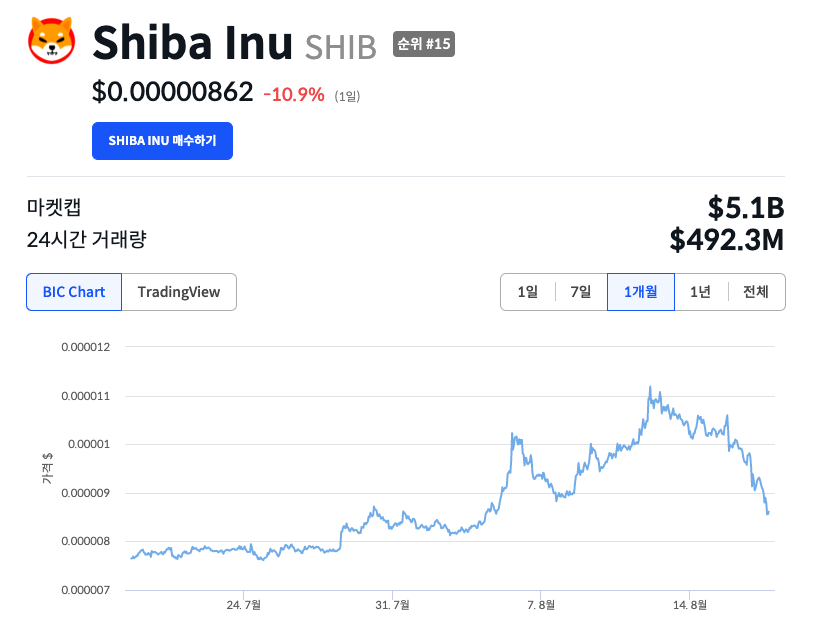818x638 pixels.
Task: Click the chart's peak near 0.000011
Action: (650, 388)
